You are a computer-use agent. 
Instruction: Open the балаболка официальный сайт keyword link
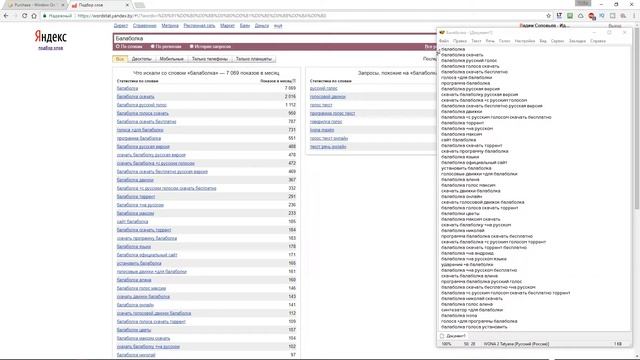point(147,255)
